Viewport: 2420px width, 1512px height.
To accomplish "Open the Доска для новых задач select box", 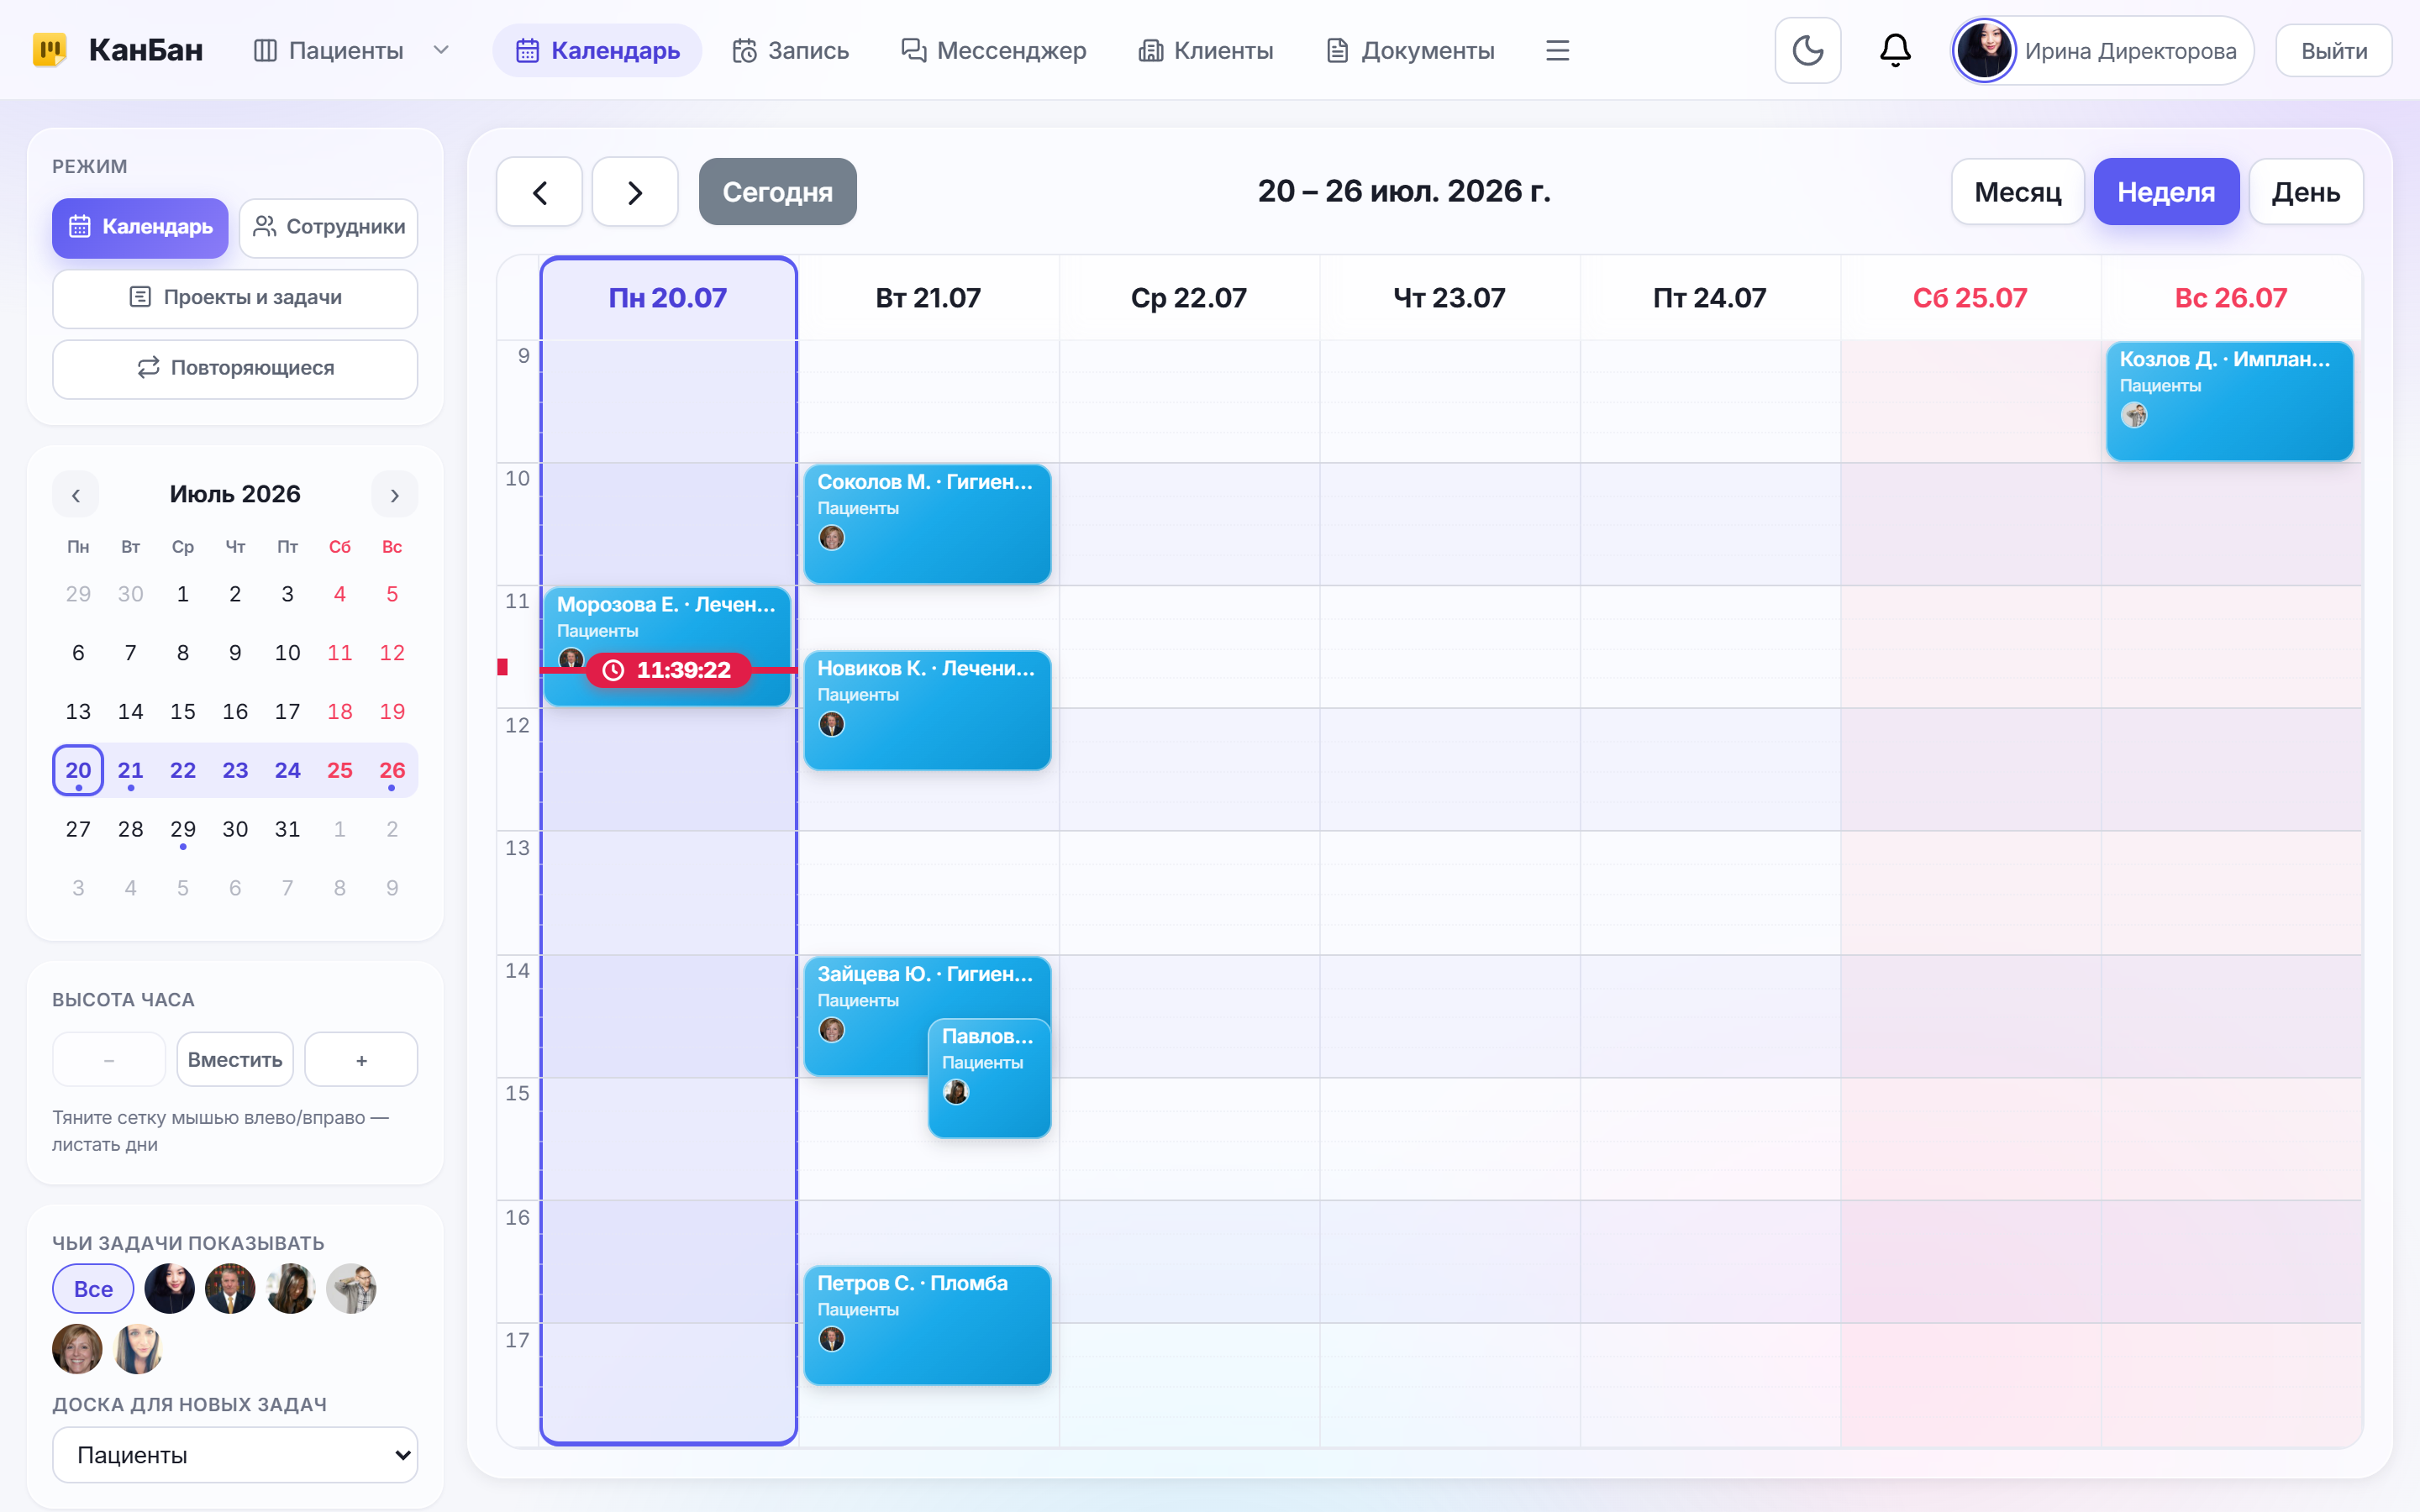I will (235, 1454).
